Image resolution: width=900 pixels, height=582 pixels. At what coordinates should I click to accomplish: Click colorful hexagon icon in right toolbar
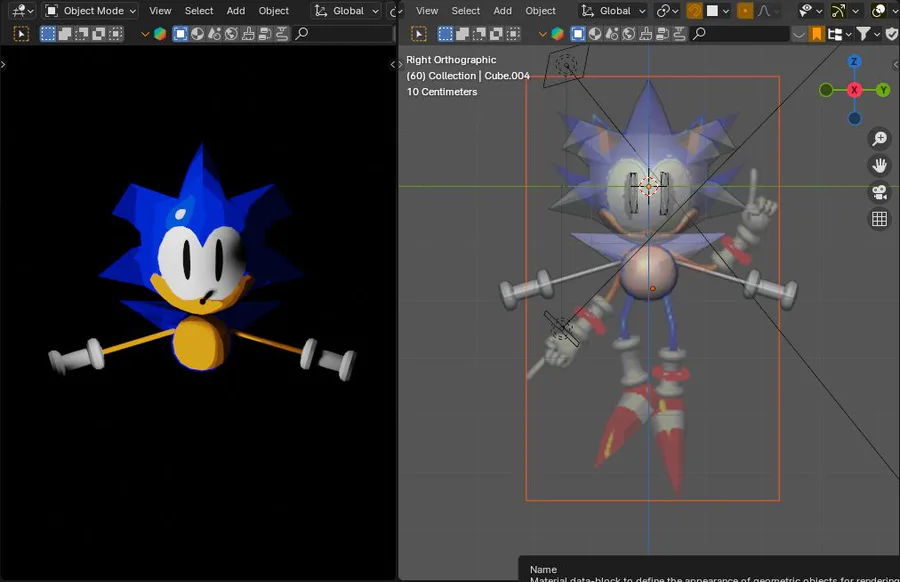[x=557, y=34]
